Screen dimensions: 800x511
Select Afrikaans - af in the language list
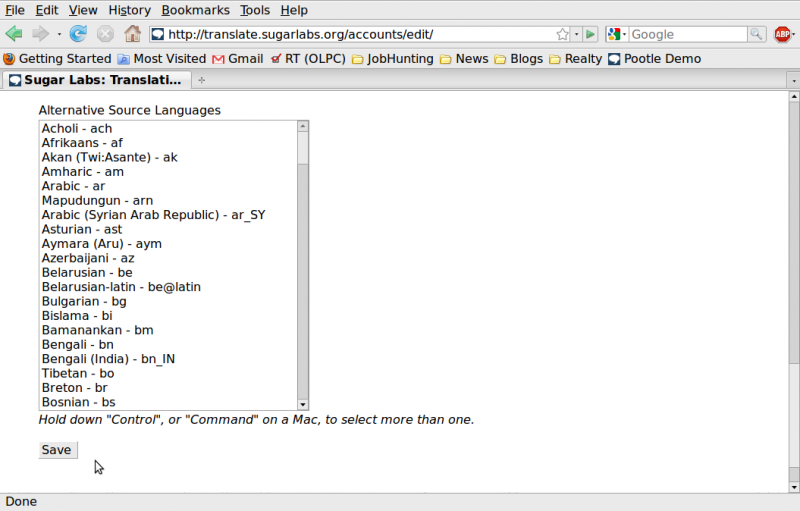point(82,143)
